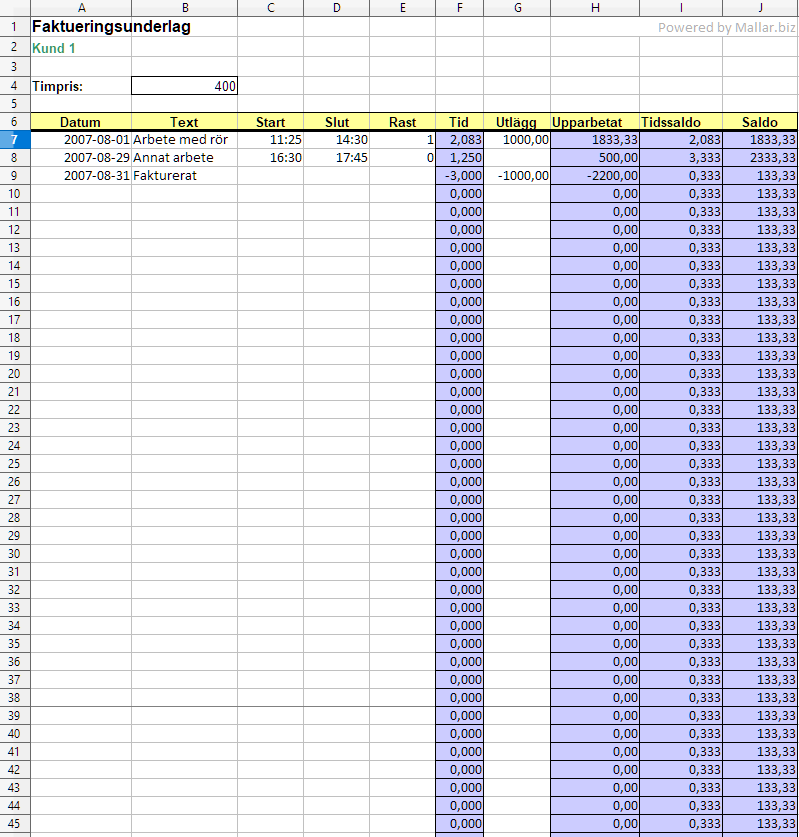The width and height of the screenshot is (799, 837).
Task: Select the Timpris value cell 400
Action: [185, 86]
